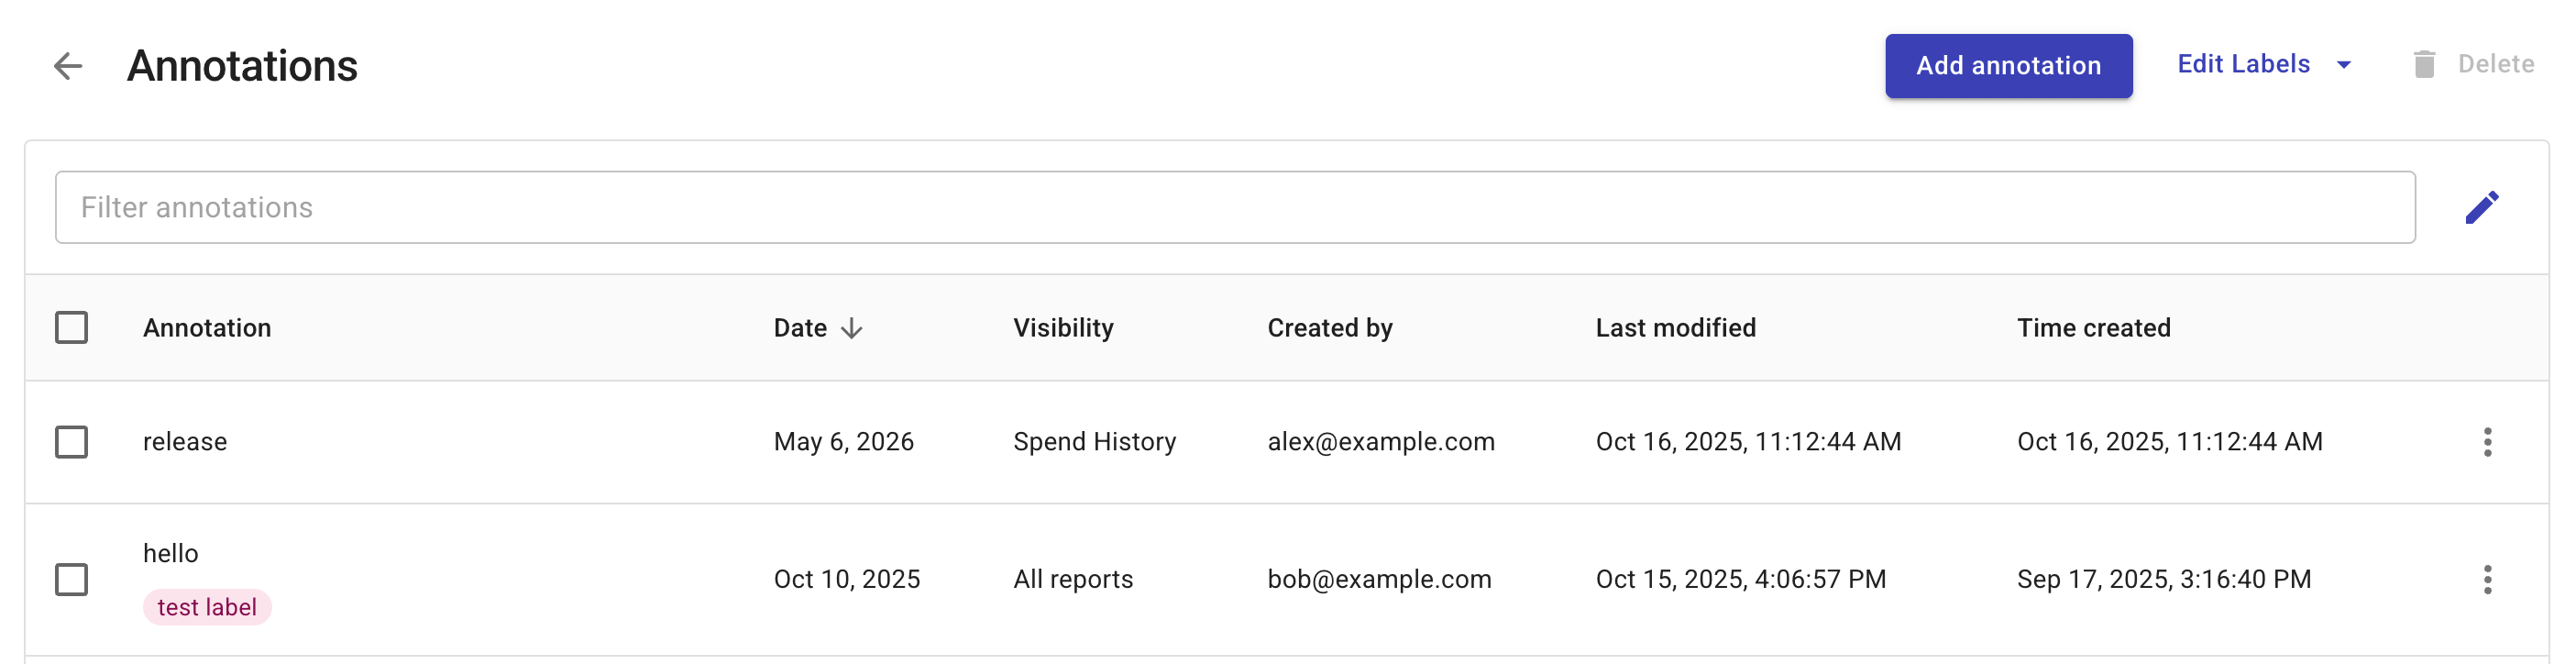Viewport: 2576px width, 664px height.
Task: Click the Edit Labels dropdown arrow
Action: point(2344,66)
